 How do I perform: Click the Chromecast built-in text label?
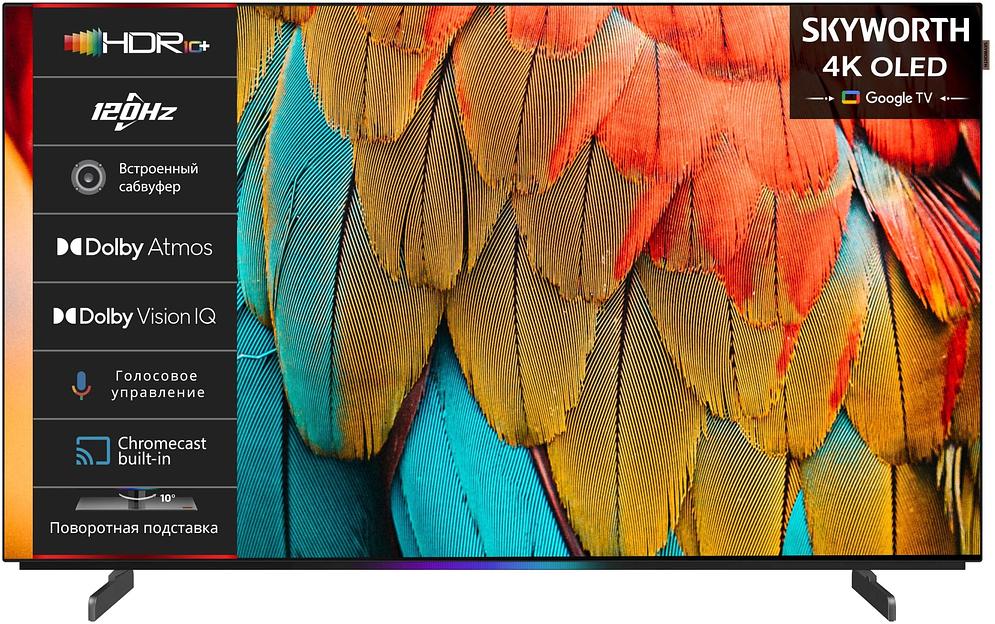(x=162, y=451)
